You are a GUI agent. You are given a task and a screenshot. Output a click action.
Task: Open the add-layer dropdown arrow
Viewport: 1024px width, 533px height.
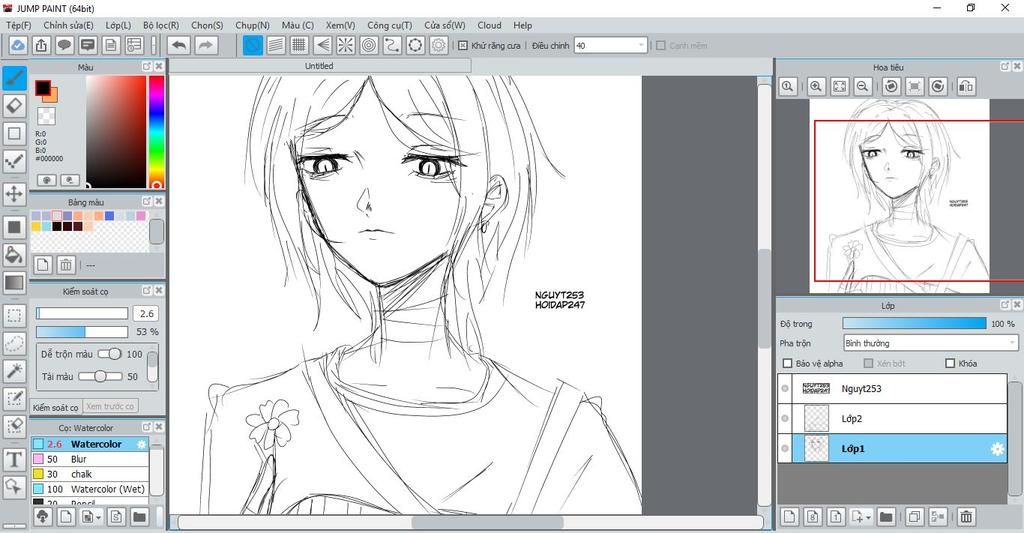(869, 517)
